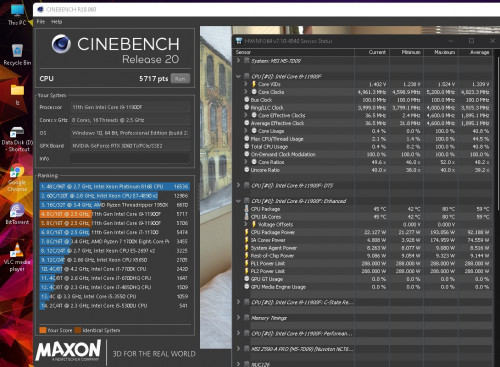500x367 pixels.
Task: Select ranking row 5 i9-11900F score 5706
Action: [114, 223]
